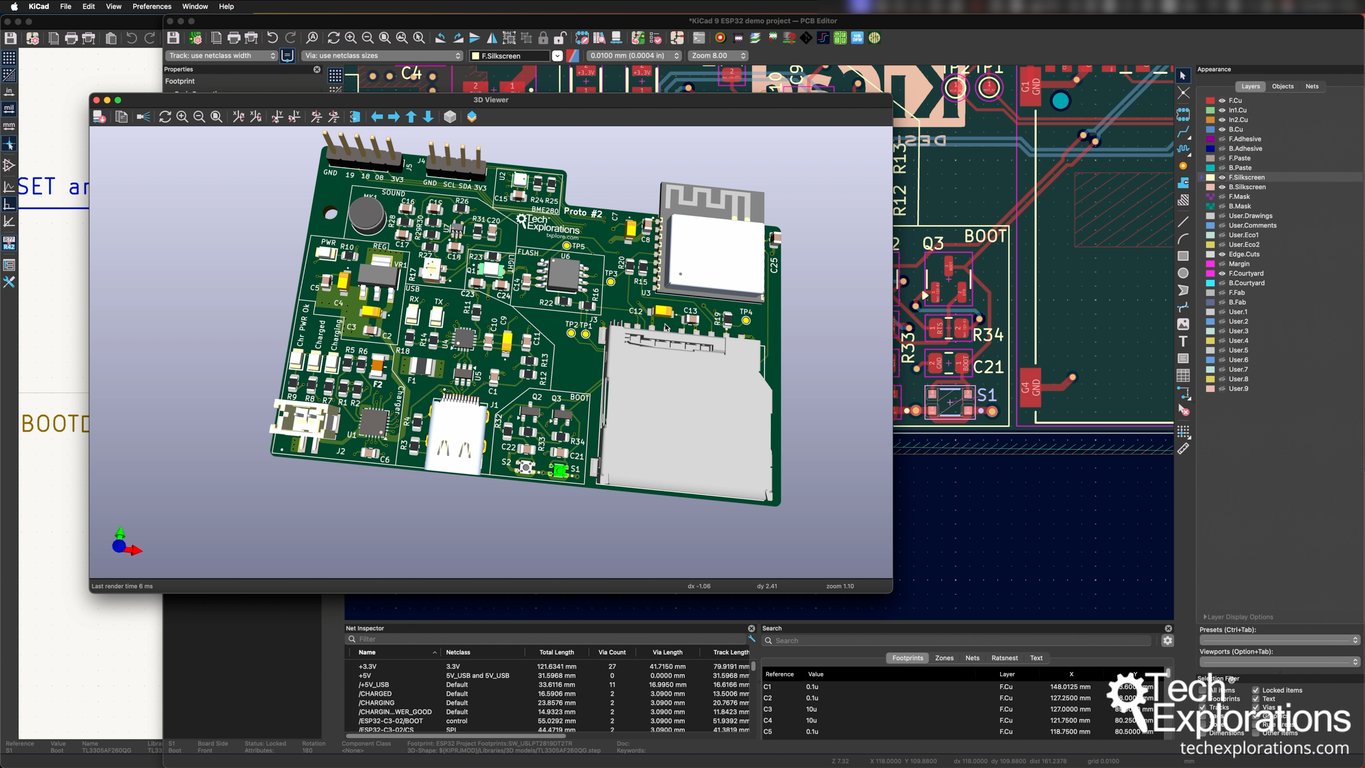Switch to Ratsnest tab in Search panel
This screenshot has height=768, width=1365.
pos(1004,658)
